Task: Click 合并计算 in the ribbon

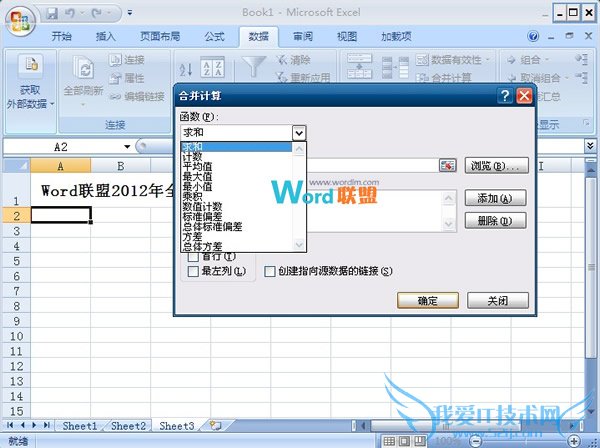Action: (444, 78)
